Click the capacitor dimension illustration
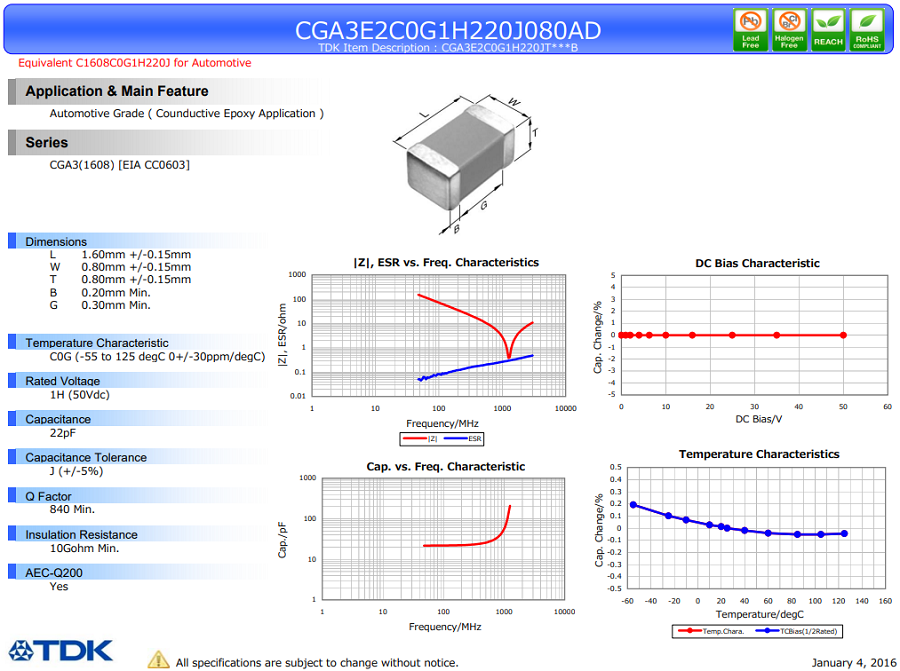 pyautogui.click(x=466, y=164)
